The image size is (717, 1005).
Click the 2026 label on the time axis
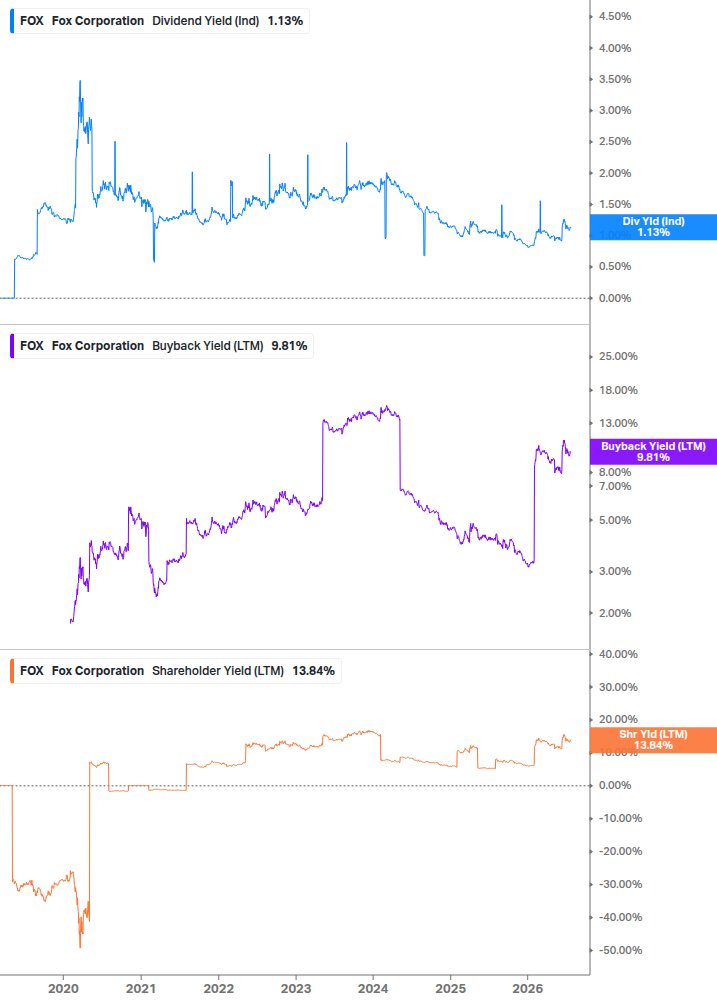click(x=527, y=988)
